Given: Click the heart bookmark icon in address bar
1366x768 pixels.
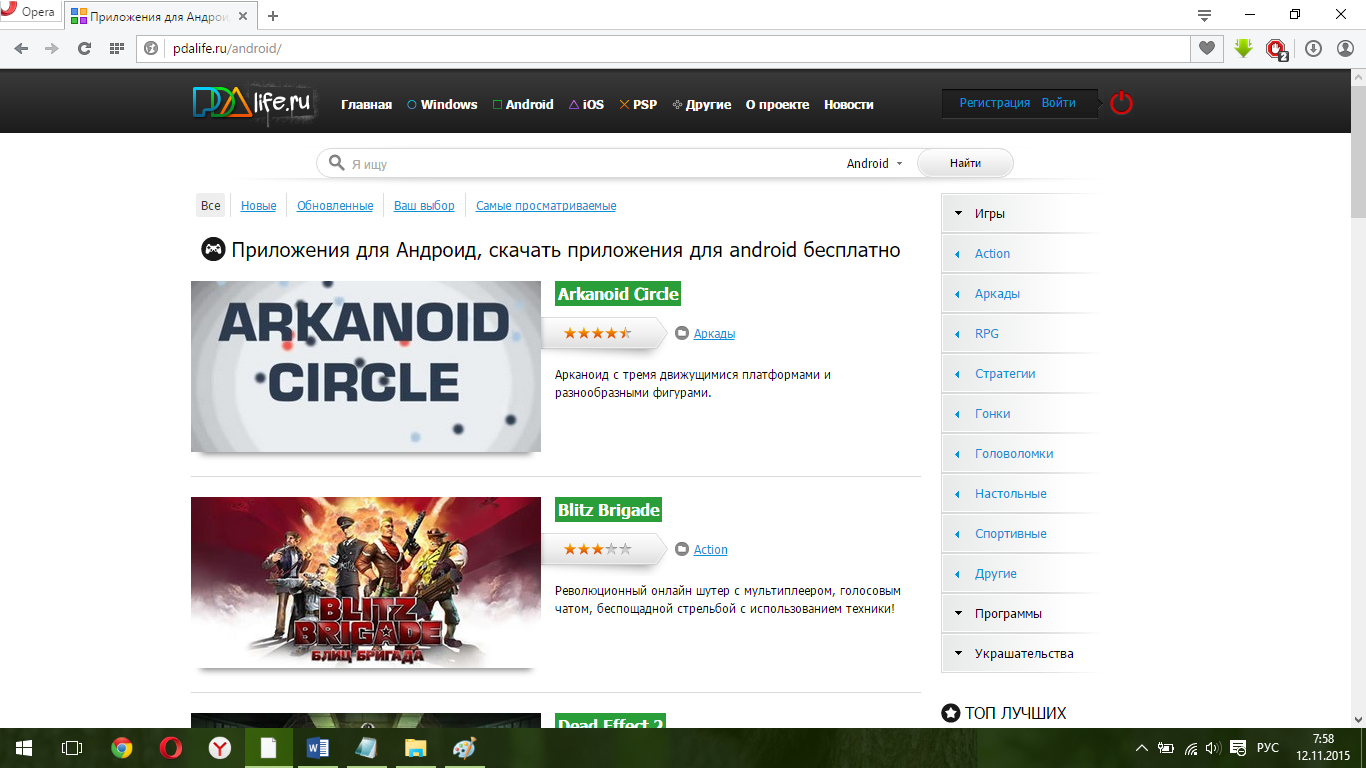Looking at the screenshot, I should (x=1207, y=48).
